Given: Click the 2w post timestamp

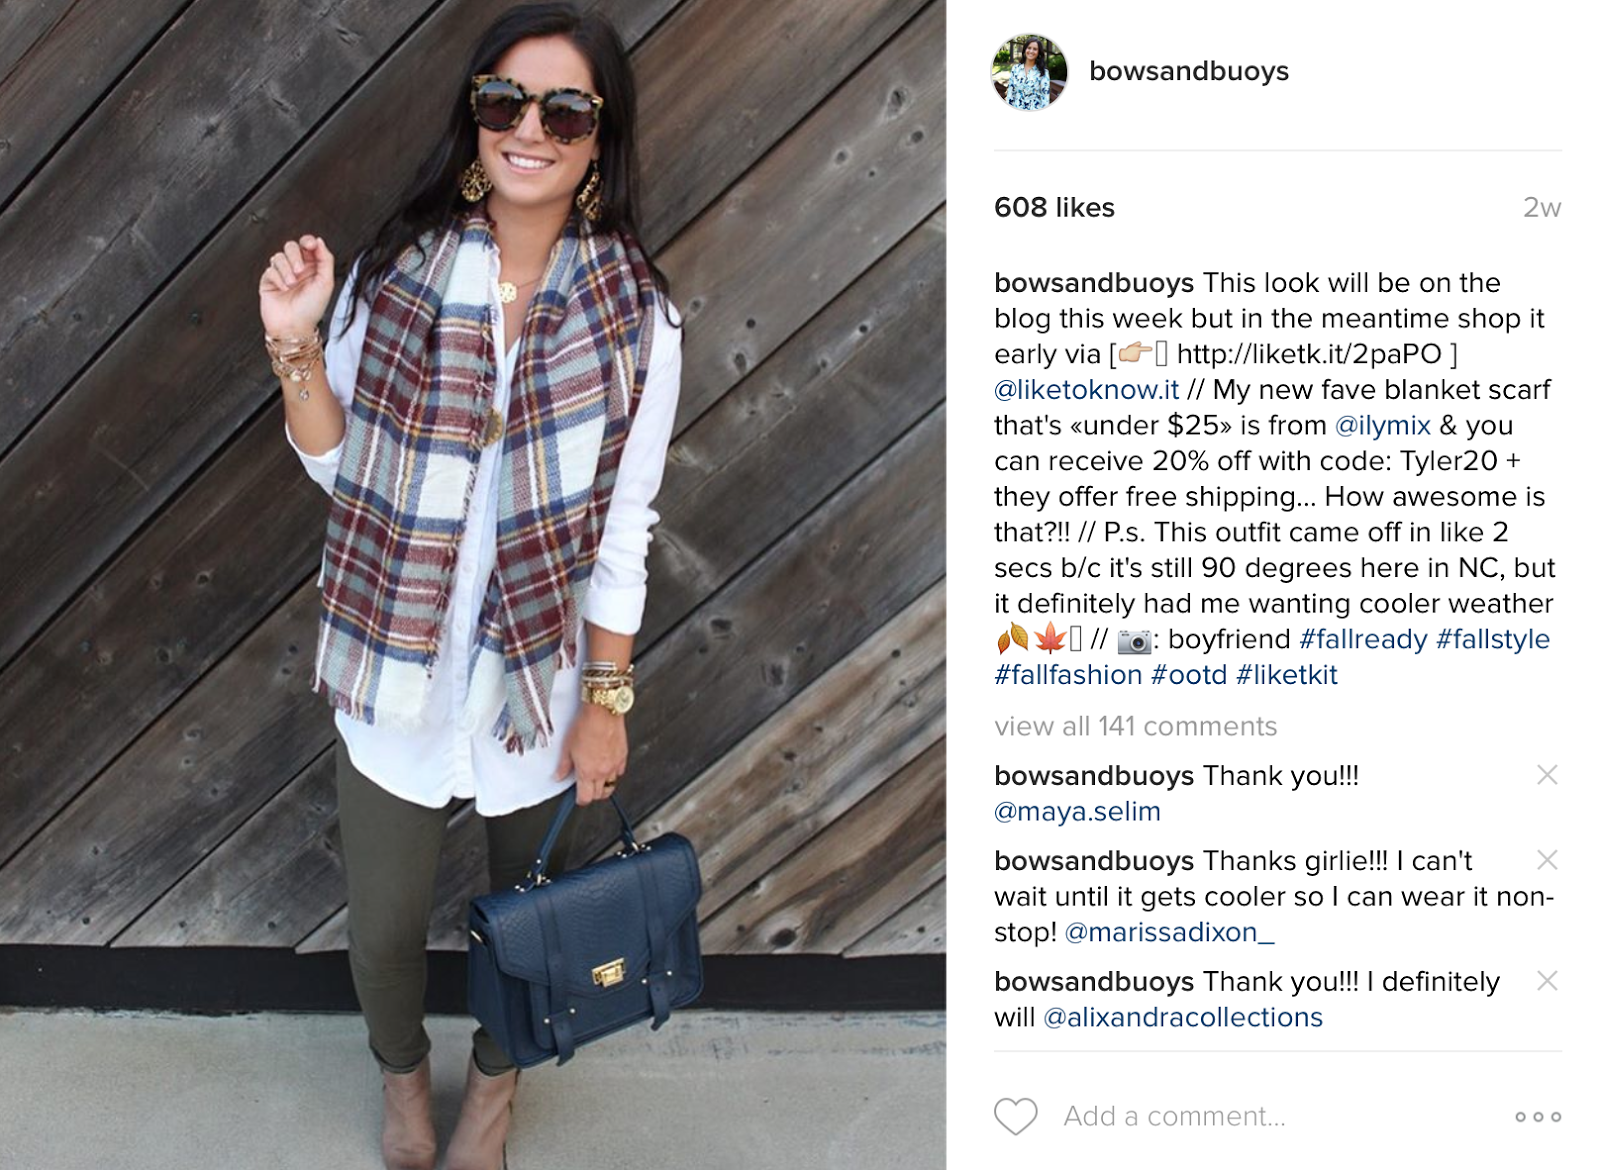Looking at the screenshot, I should pyautogui.click(x=1541, y=207).
